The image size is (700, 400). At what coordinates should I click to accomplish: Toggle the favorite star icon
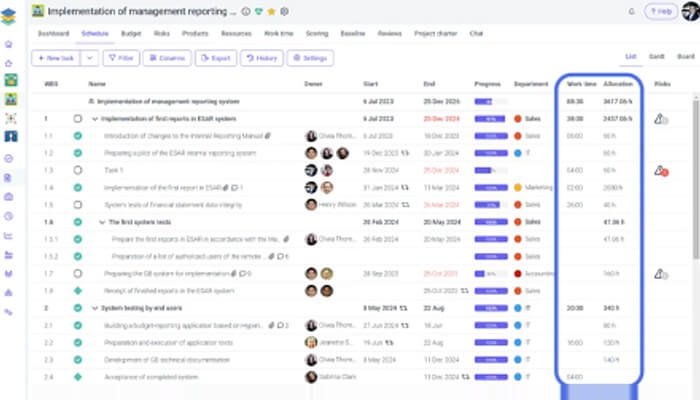click(x=271, y=12)
